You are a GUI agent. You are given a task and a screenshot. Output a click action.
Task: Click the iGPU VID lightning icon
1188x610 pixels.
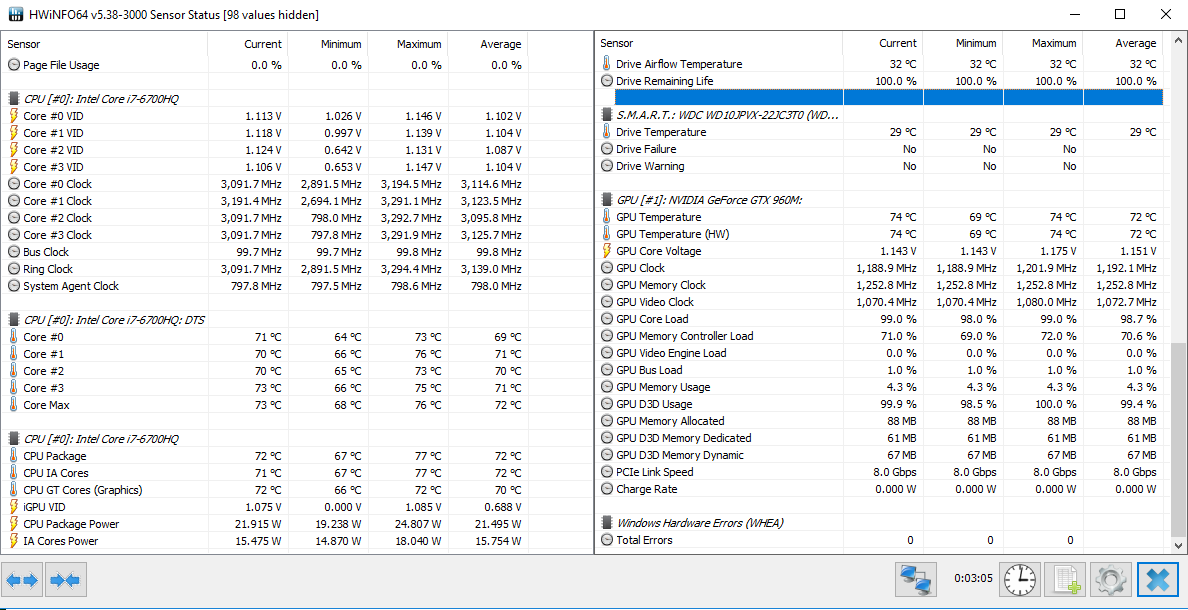[14, 506]
